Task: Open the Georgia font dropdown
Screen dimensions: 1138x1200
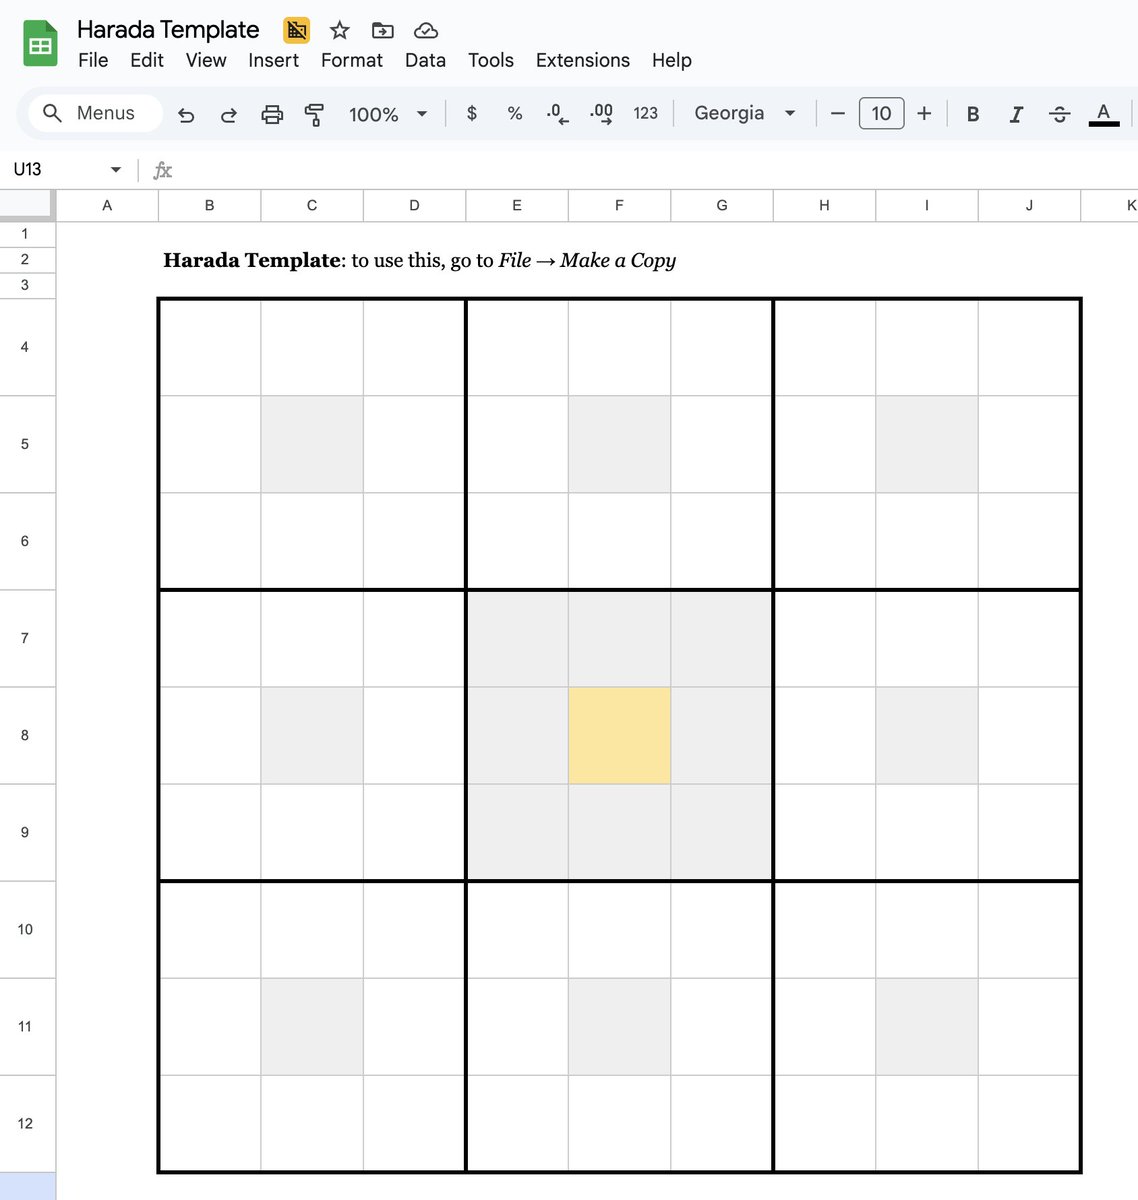Action: [745, 113]
